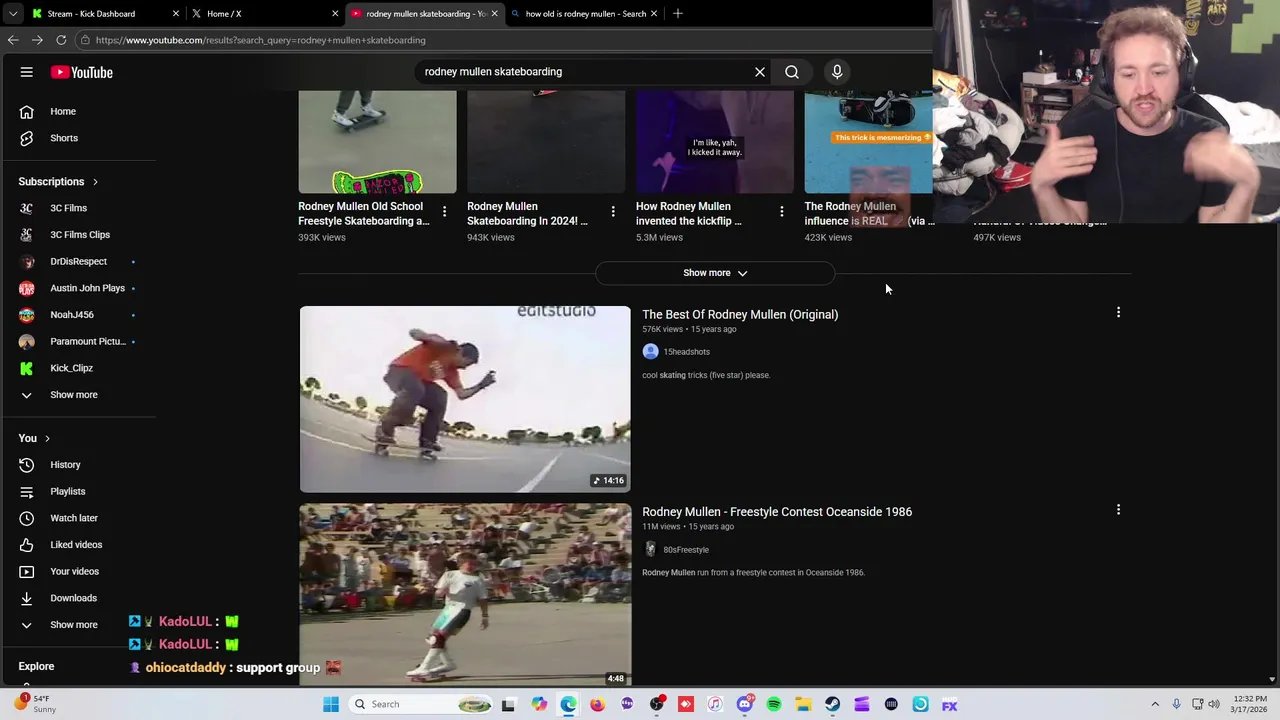1280x720 pixels.
Task: Visit the 80sFreestyle channel
Action: pos(685,550)
